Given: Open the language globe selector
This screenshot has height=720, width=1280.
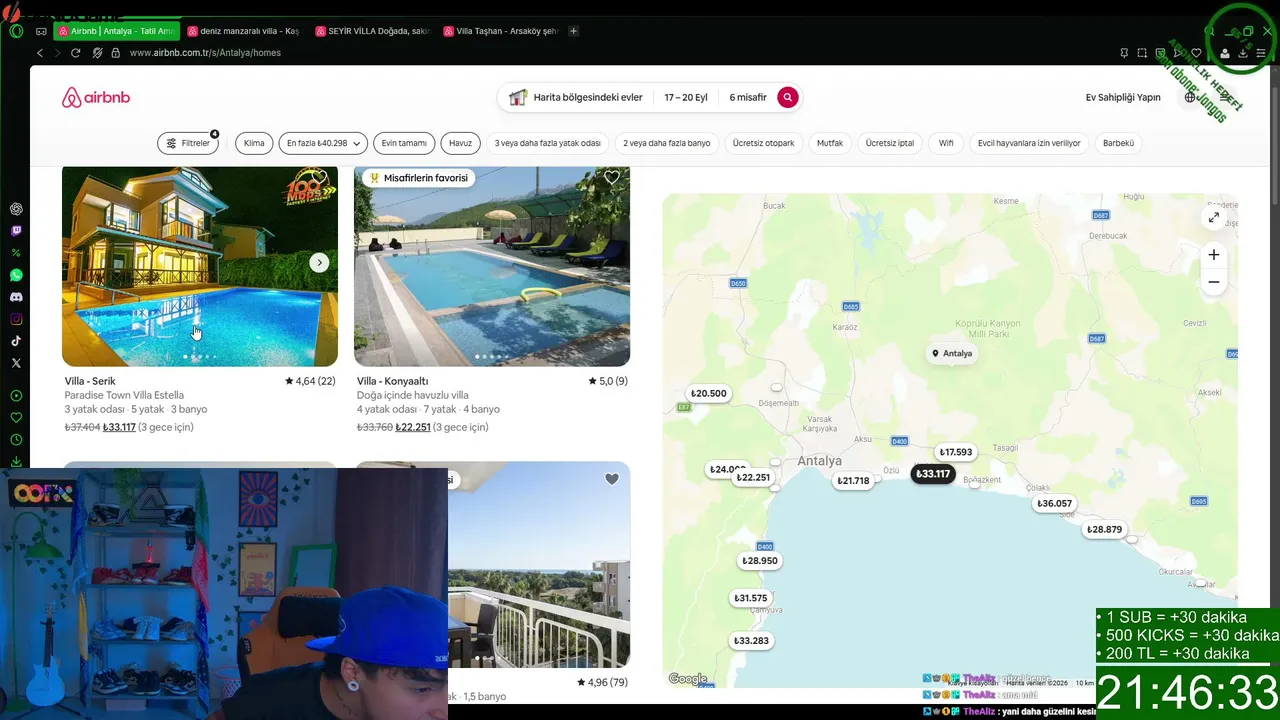Looking at the screenshot, I should (x=1190, y=98).
